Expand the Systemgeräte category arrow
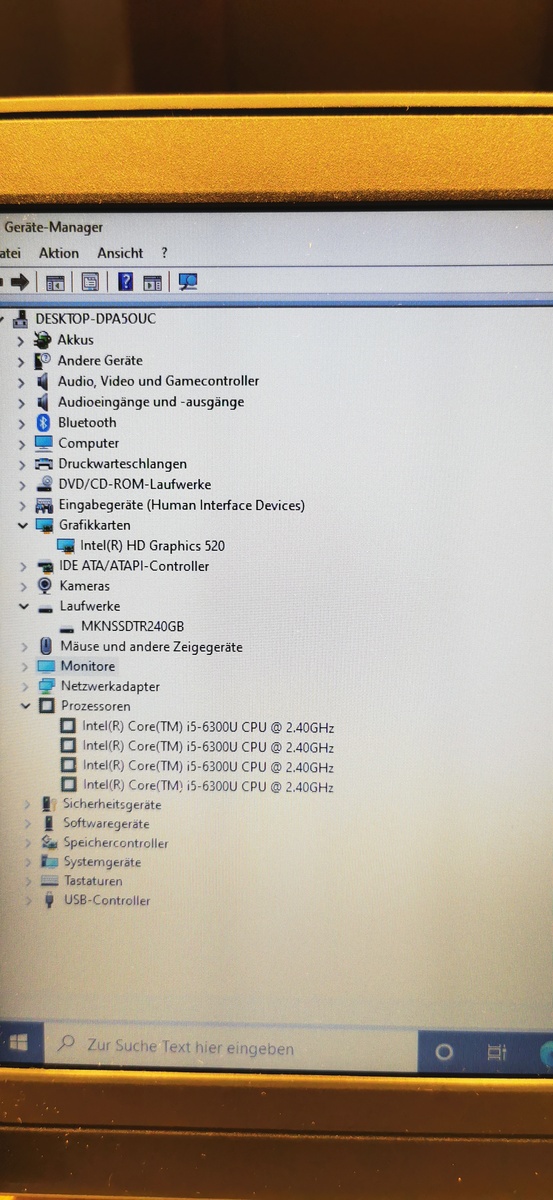The image size is (553, 1200). click(x=28, y=862)
